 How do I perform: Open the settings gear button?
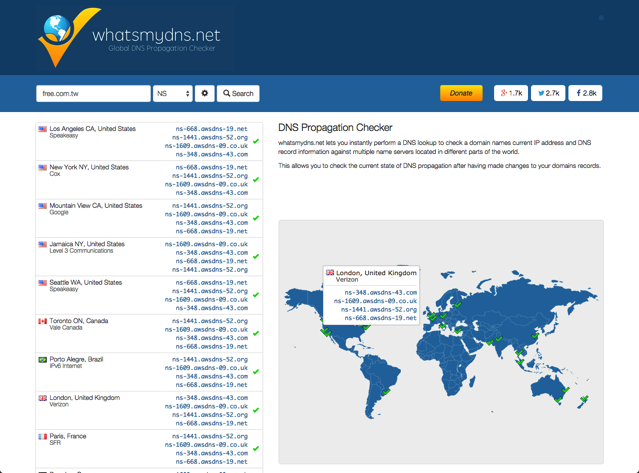pyautogui.click(x=205, y=93)
